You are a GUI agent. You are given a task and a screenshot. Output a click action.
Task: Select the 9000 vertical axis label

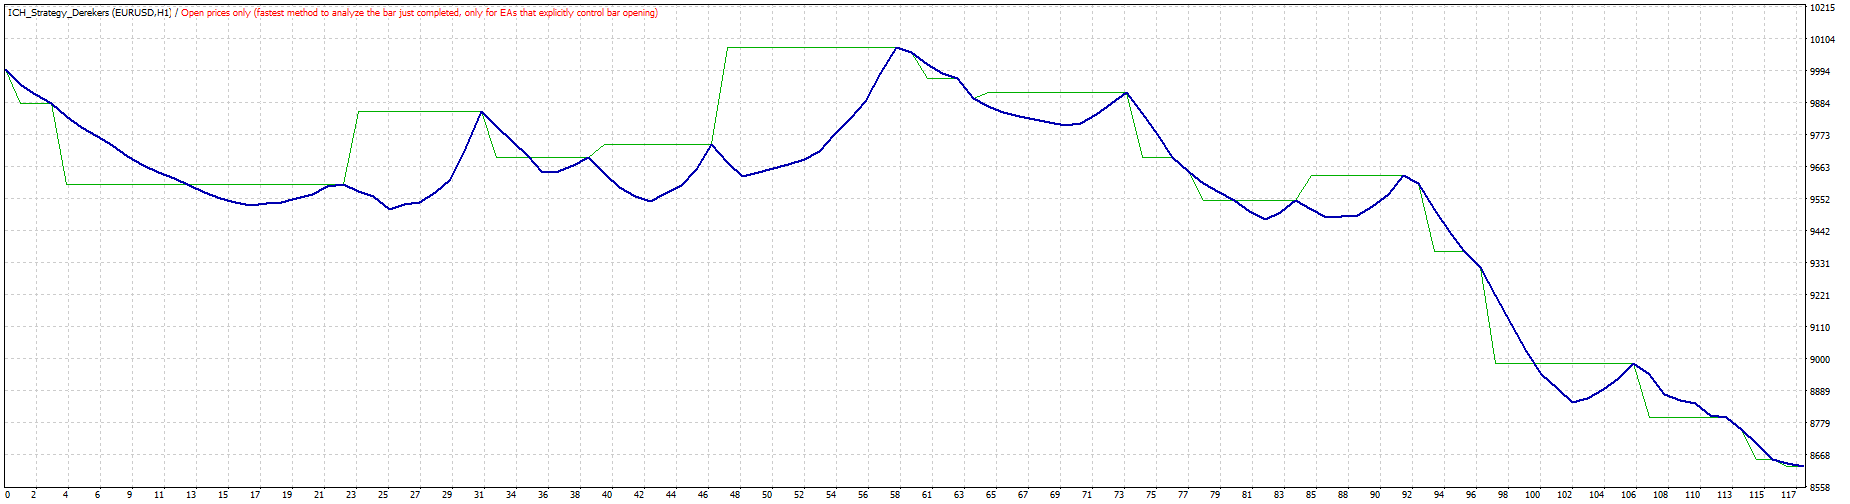click(1820, 360)
